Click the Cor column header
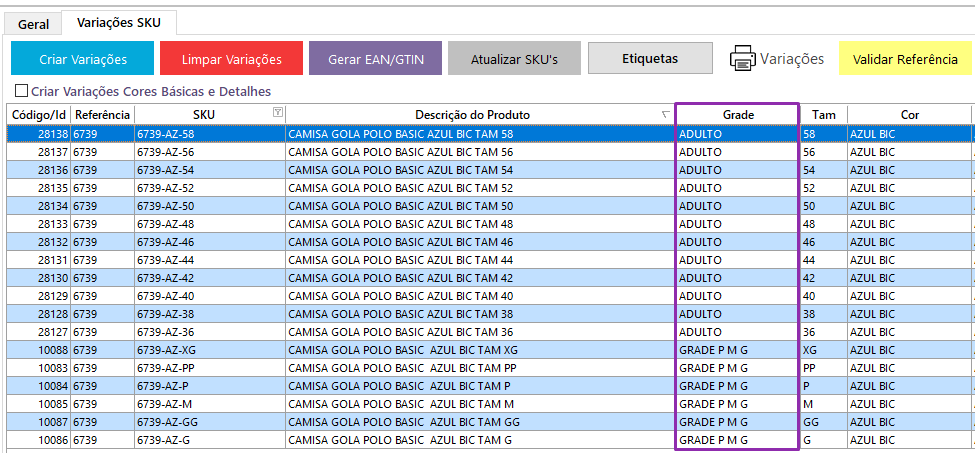Viewport: 975px width, 453px height. 909,114
